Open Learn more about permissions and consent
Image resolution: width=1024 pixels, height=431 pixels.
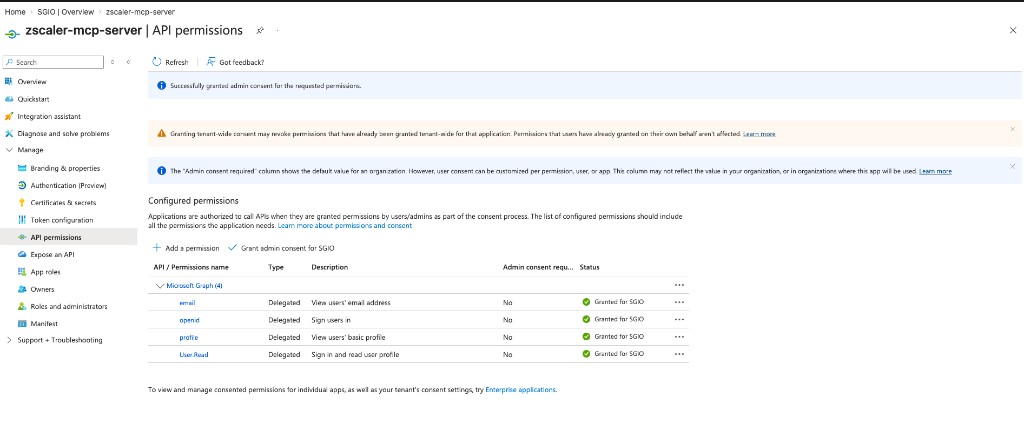coord(345,225)
